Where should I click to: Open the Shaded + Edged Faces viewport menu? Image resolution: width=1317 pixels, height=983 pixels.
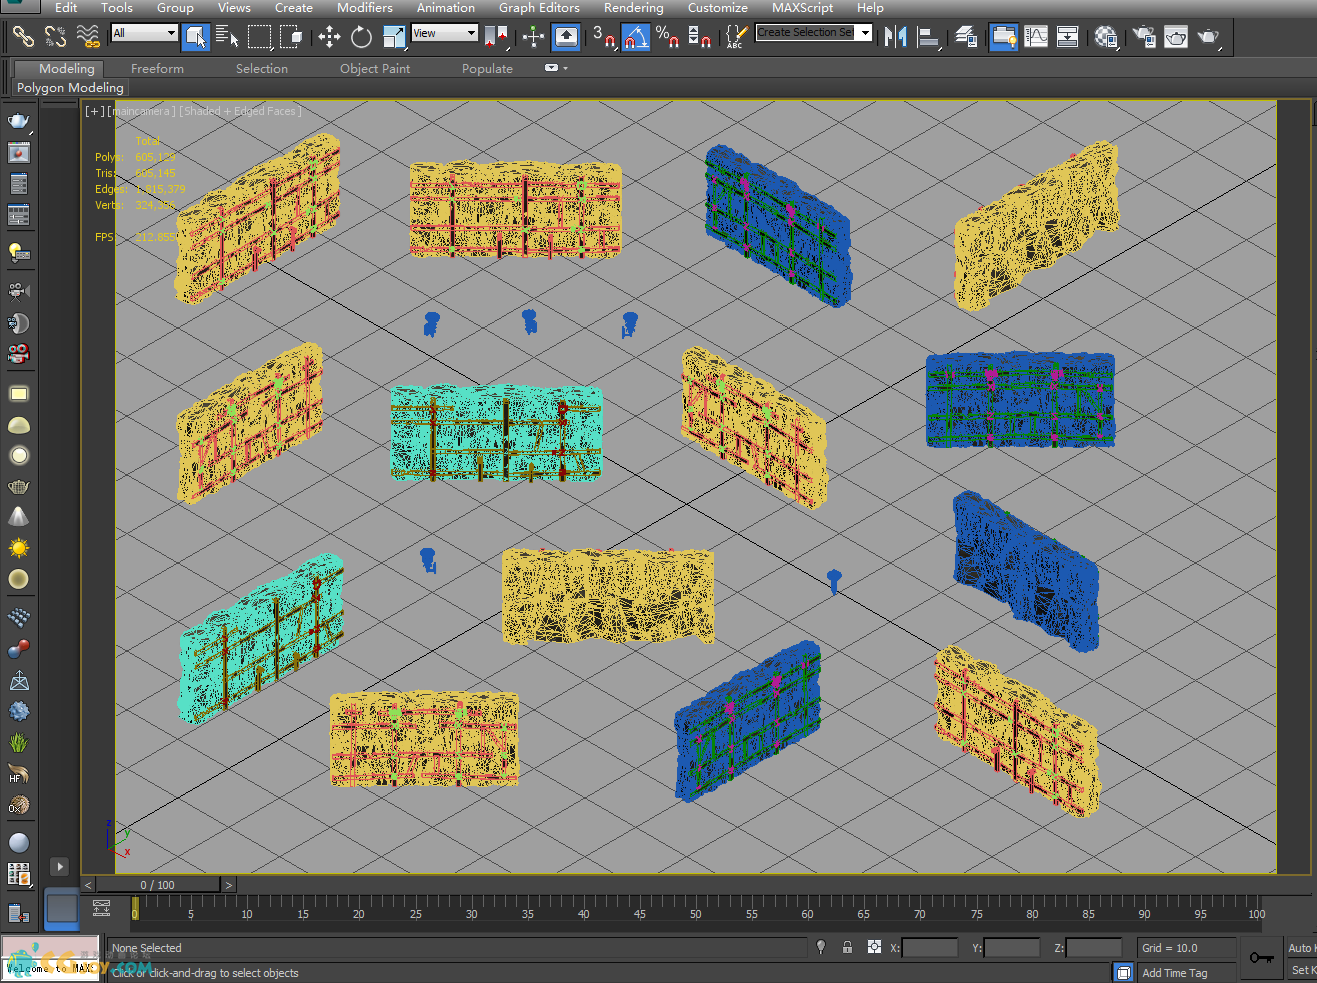coord(240,111)
